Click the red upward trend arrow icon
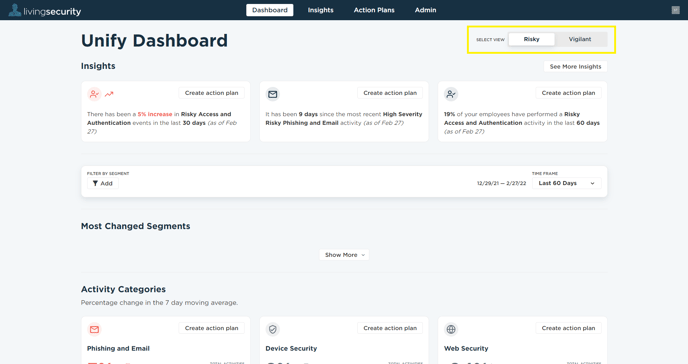 [x=109, y=94]
